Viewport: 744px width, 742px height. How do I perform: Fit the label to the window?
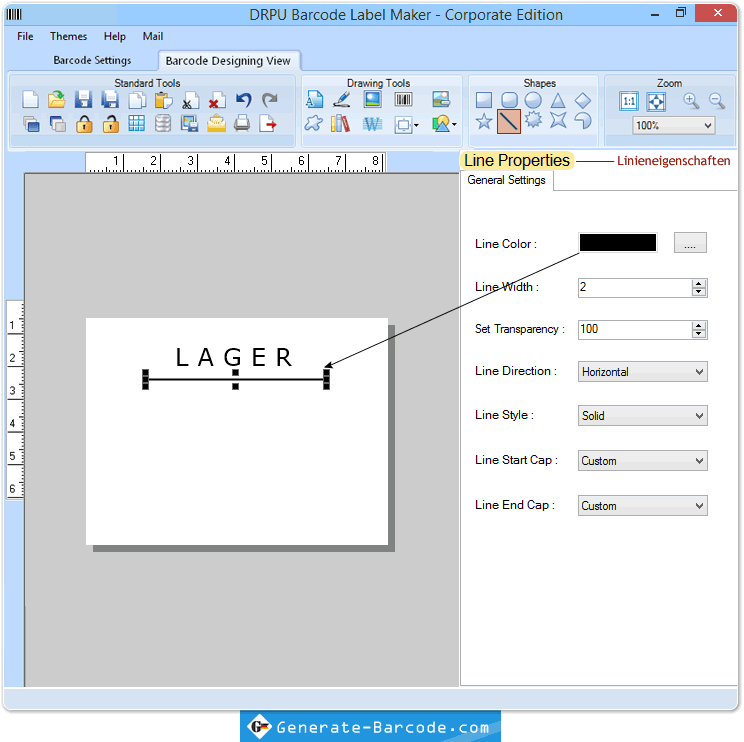coord(656,101)
